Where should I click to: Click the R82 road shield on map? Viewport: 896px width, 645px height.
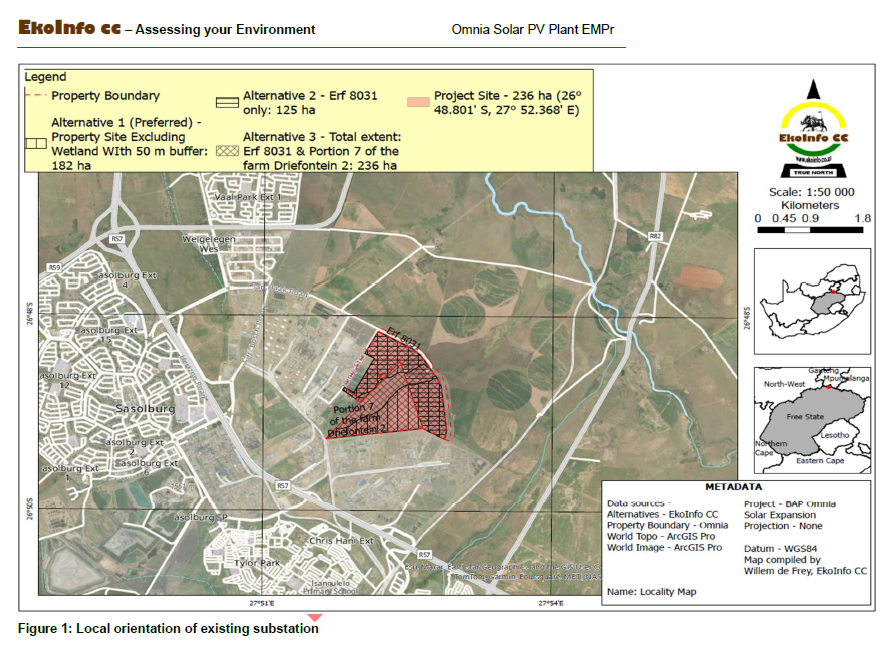point(655,235)
